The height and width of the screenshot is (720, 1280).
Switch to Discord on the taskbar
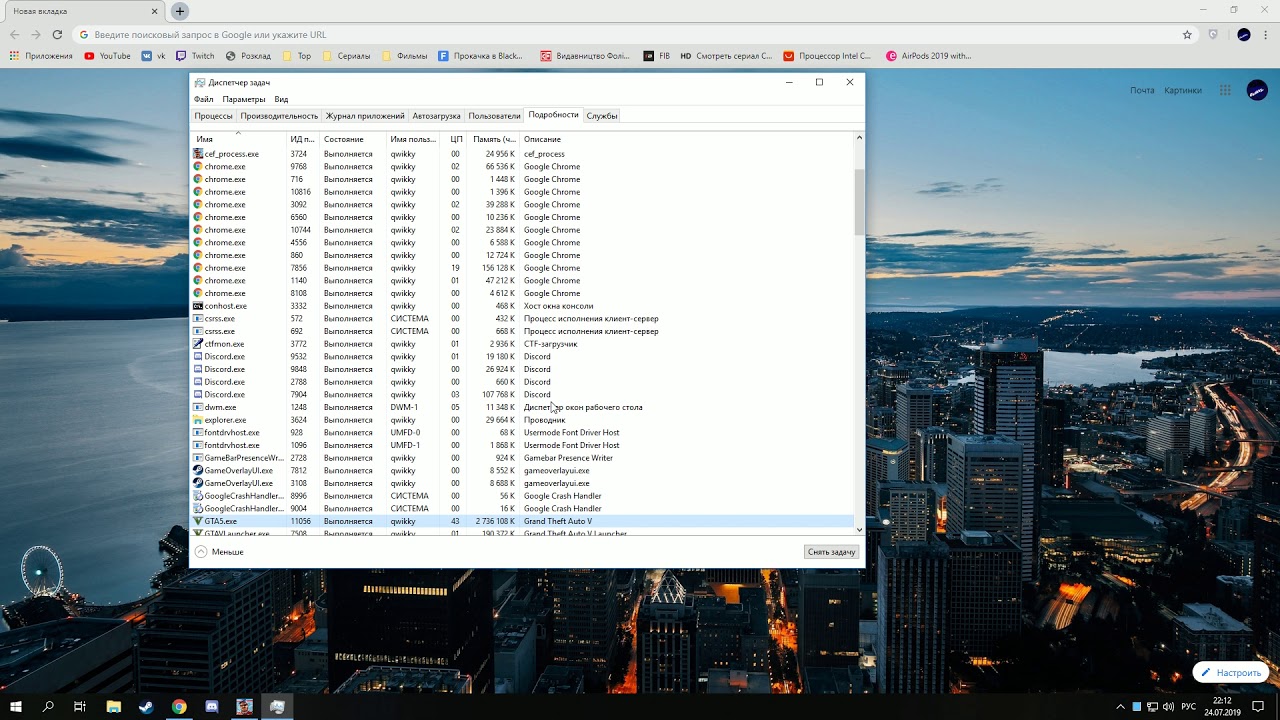[212, 707]
